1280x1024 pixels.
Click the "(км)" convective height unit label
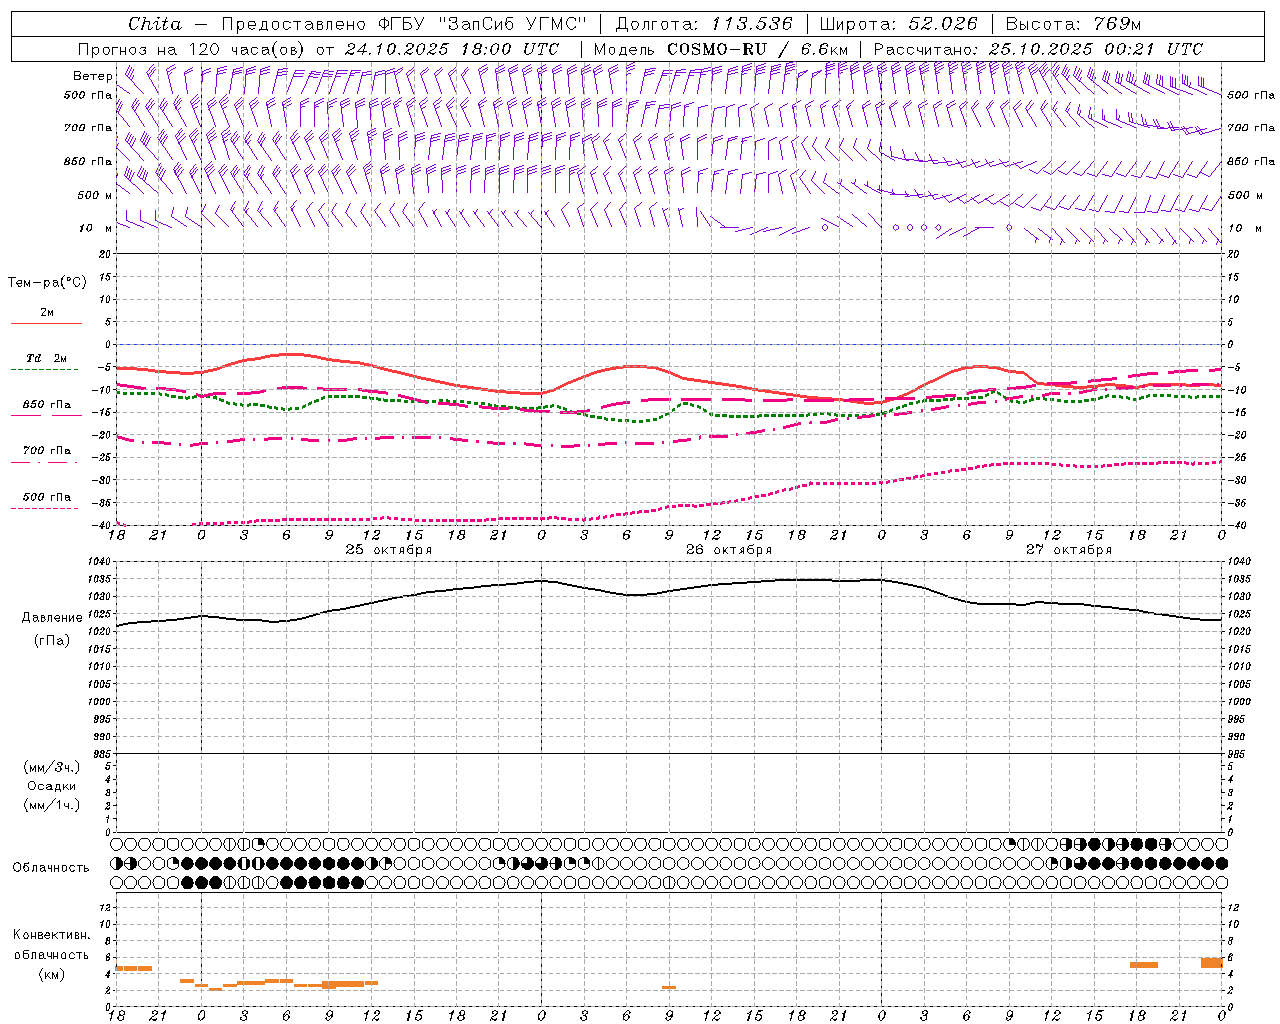[x=52, y=975]
